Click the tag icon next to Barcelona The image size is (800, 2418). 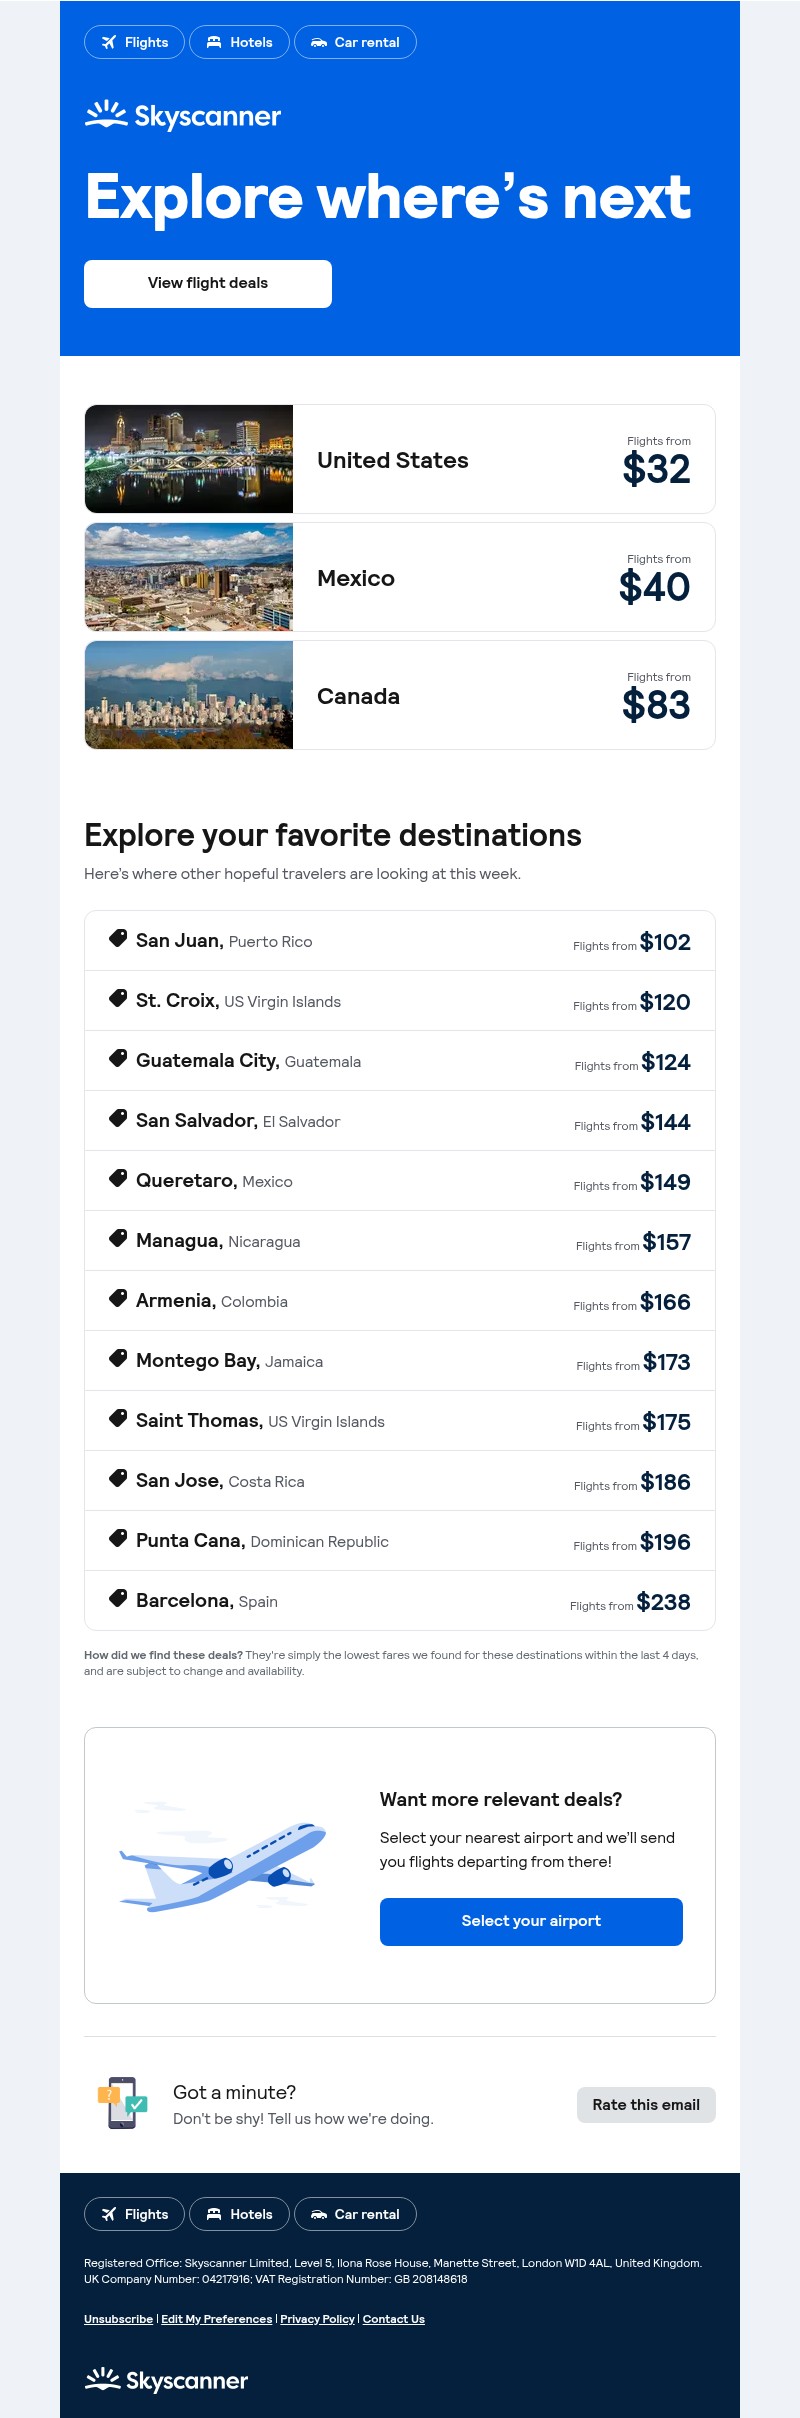pyautogui.click(x=118, y=1599)
